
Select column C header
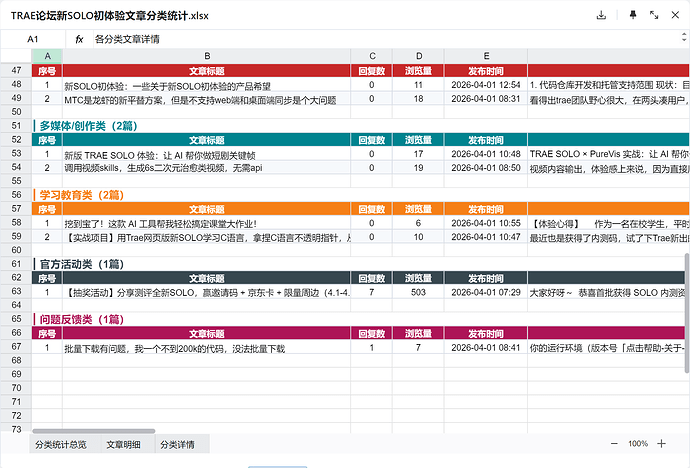click(x=372, y=56)
